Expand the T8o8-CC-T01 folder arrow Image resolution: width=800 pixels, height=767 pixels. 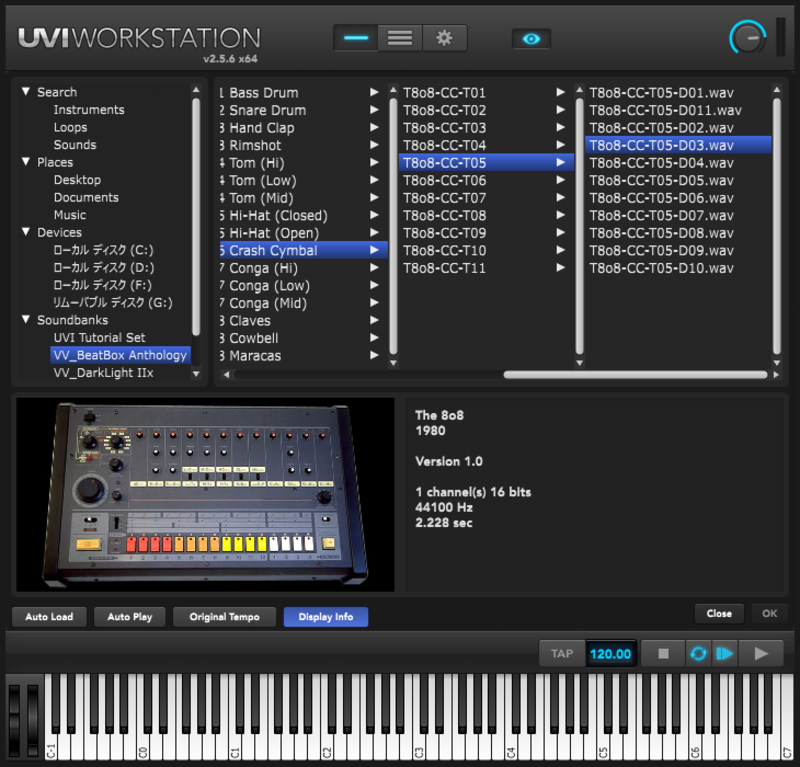560,92
